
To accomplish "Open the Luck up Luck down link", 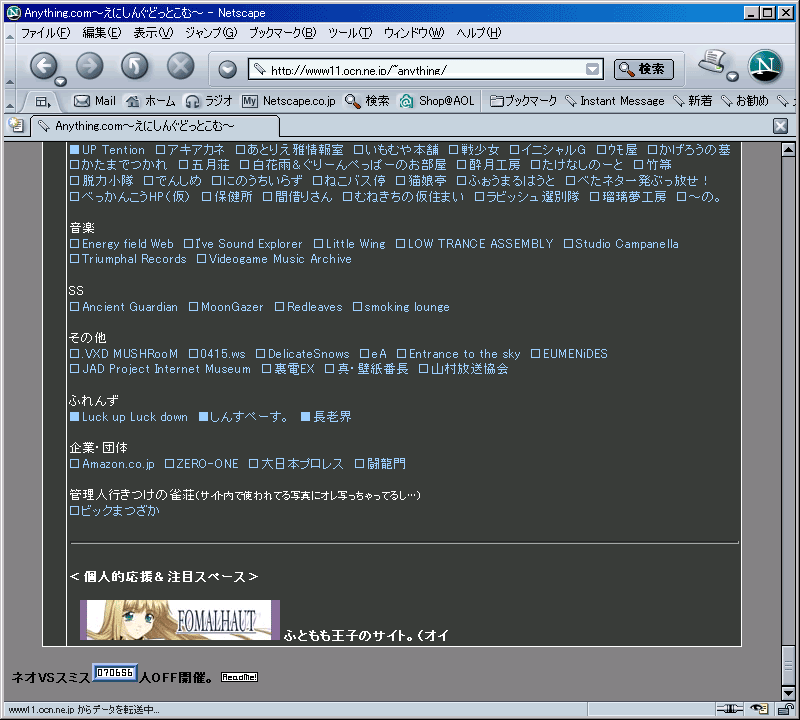I will click(x=129, y=417).
